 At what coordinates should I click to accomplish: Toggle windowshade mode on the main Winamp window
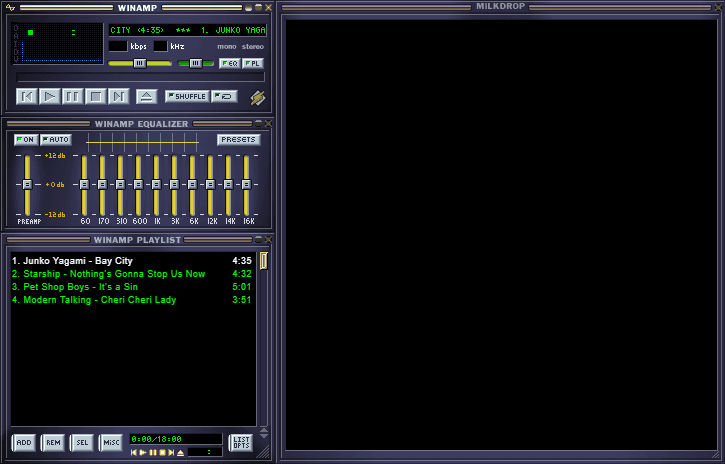[x=259, y=7]
